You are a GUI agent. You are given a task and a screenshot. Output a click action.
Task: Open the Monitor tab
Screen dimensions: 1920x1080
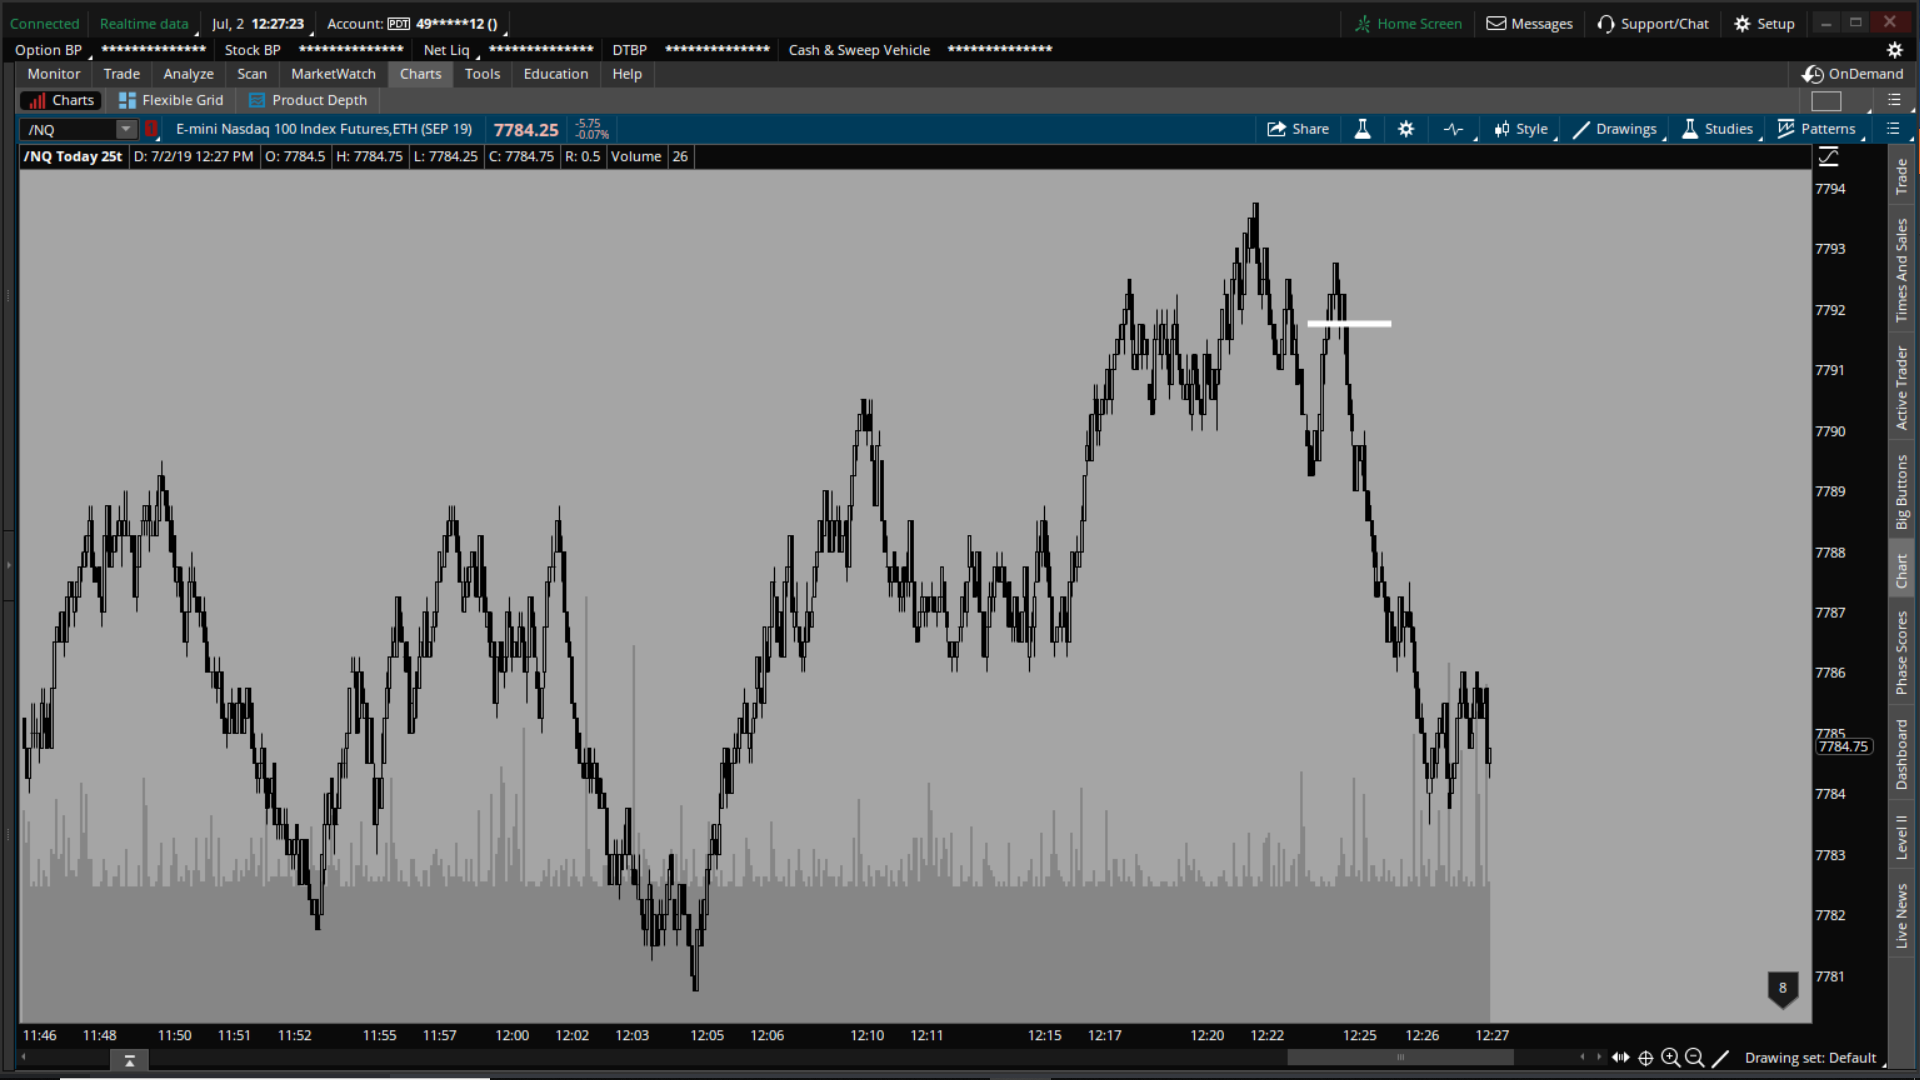[x=54, y=74]
